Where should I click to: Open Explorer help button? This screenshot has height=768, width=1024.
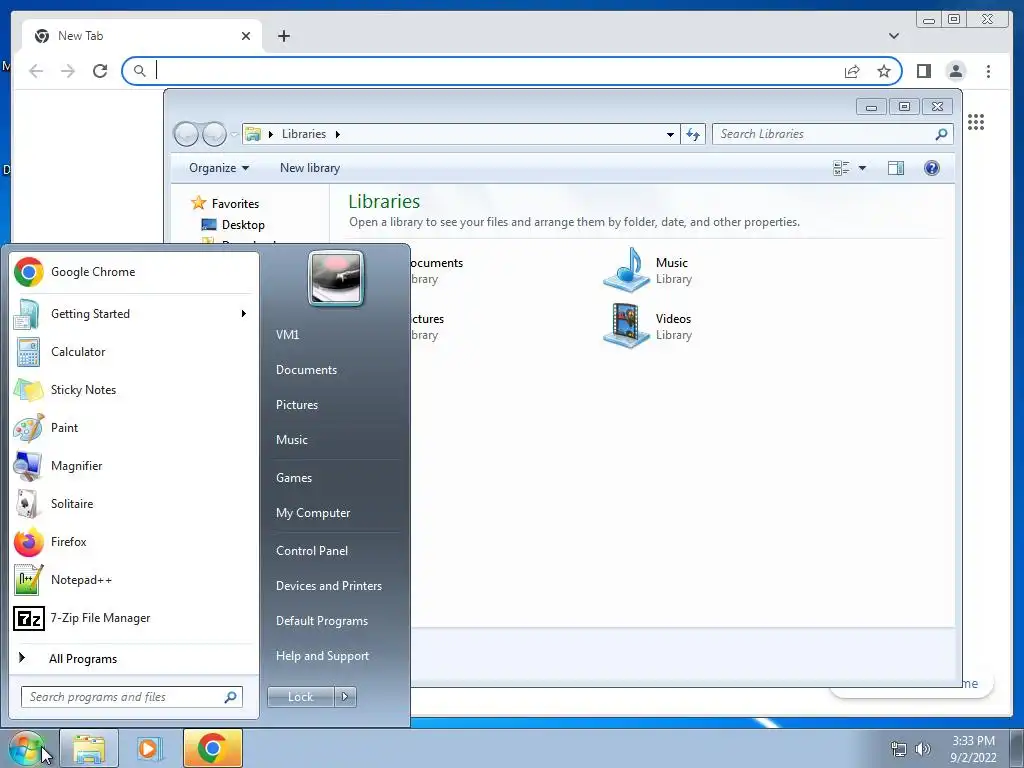pyautogui.click(x=932, y=168)
